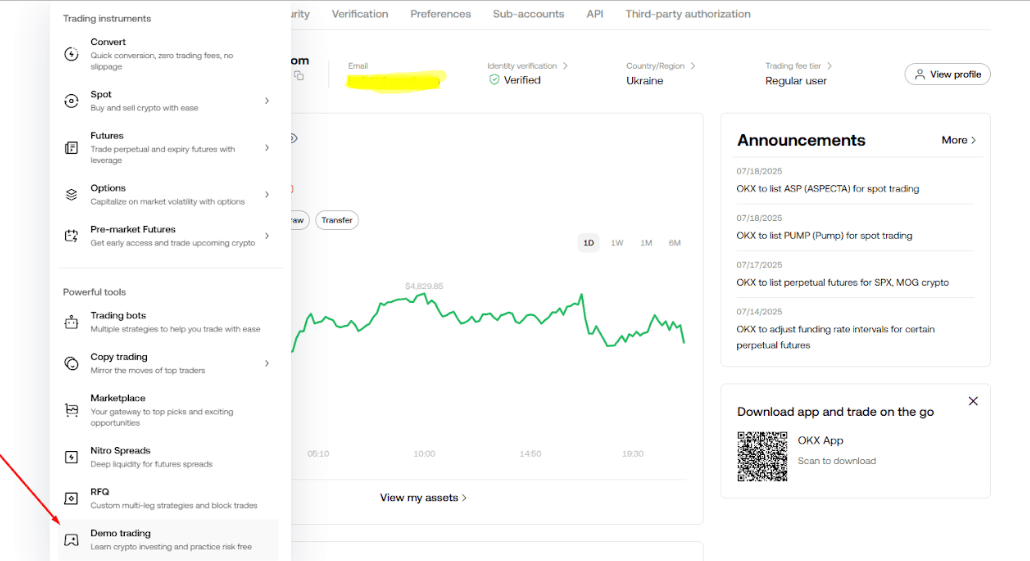The width and height of the screenshot is (1030, 561).
Task: Click the Marketplace cart icon
Action: pos(71,410)
